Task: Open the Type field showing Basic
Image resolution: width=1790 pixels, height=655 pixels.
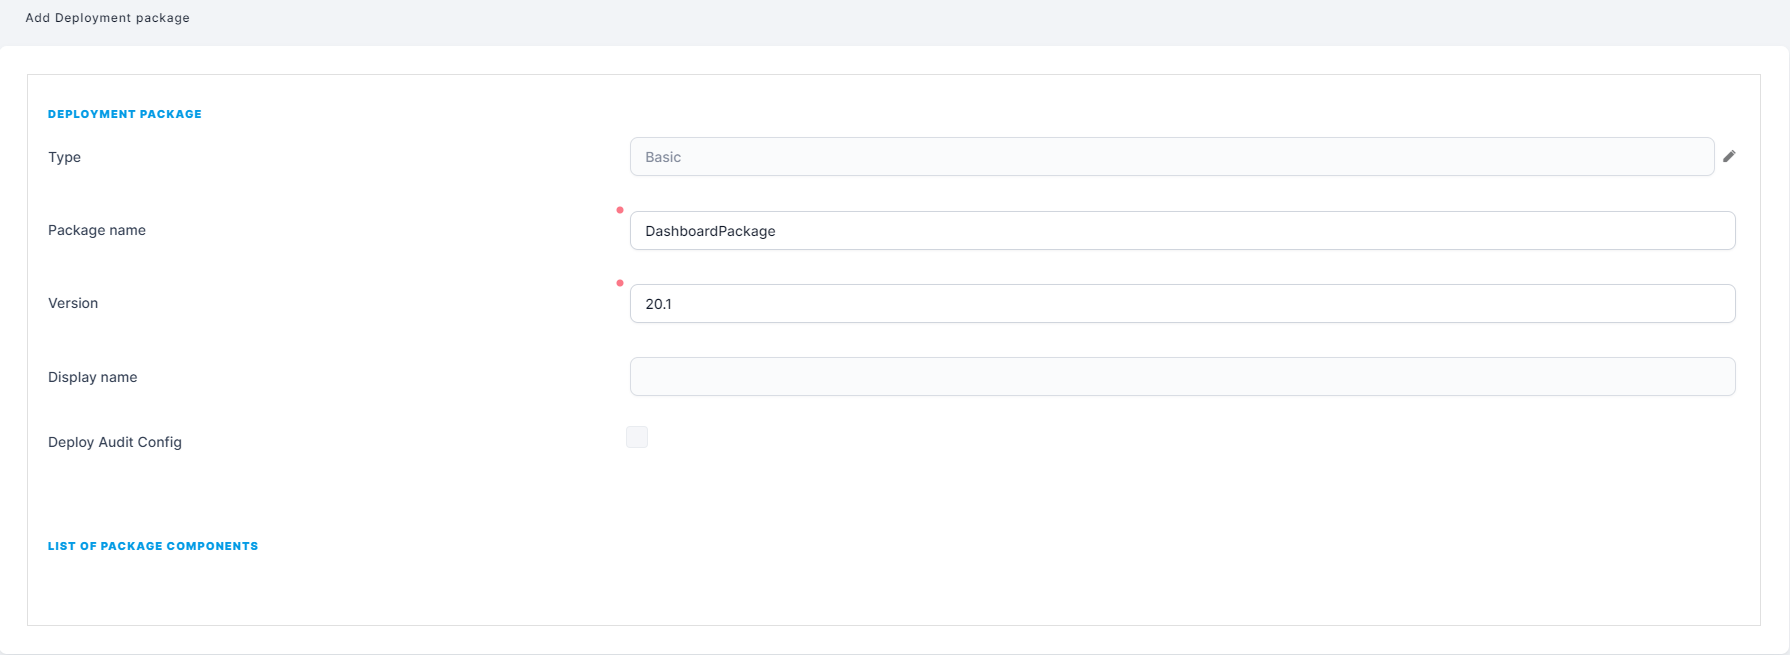Action: pos(1171,157)
